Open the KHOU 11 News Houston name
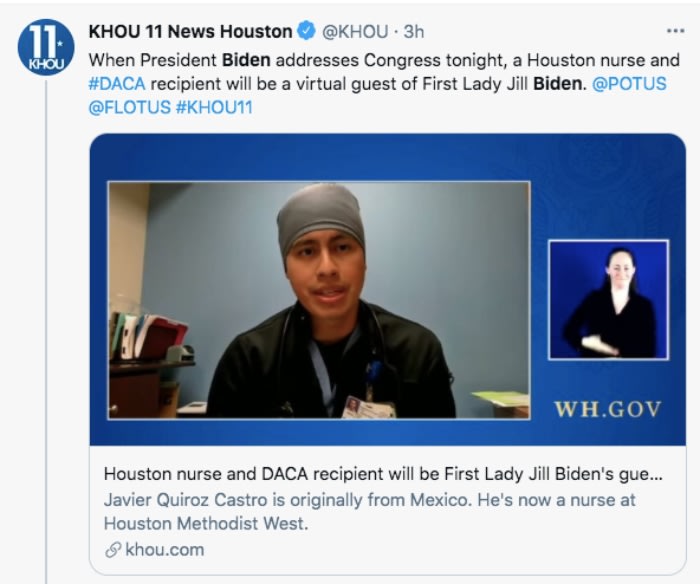The width and height of the screenshot is (700, 584). (191, 31)
